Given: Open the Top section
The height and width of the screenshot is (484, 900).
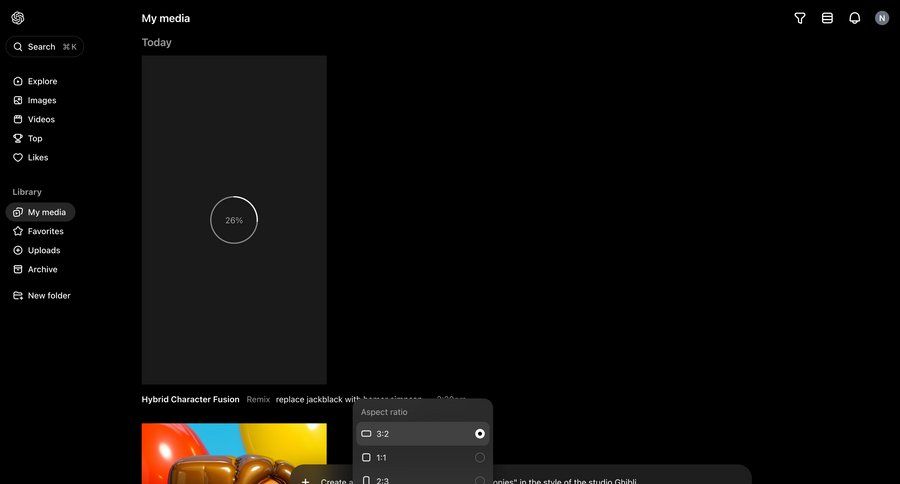Looking at the screenshot, I should point(28,138).
